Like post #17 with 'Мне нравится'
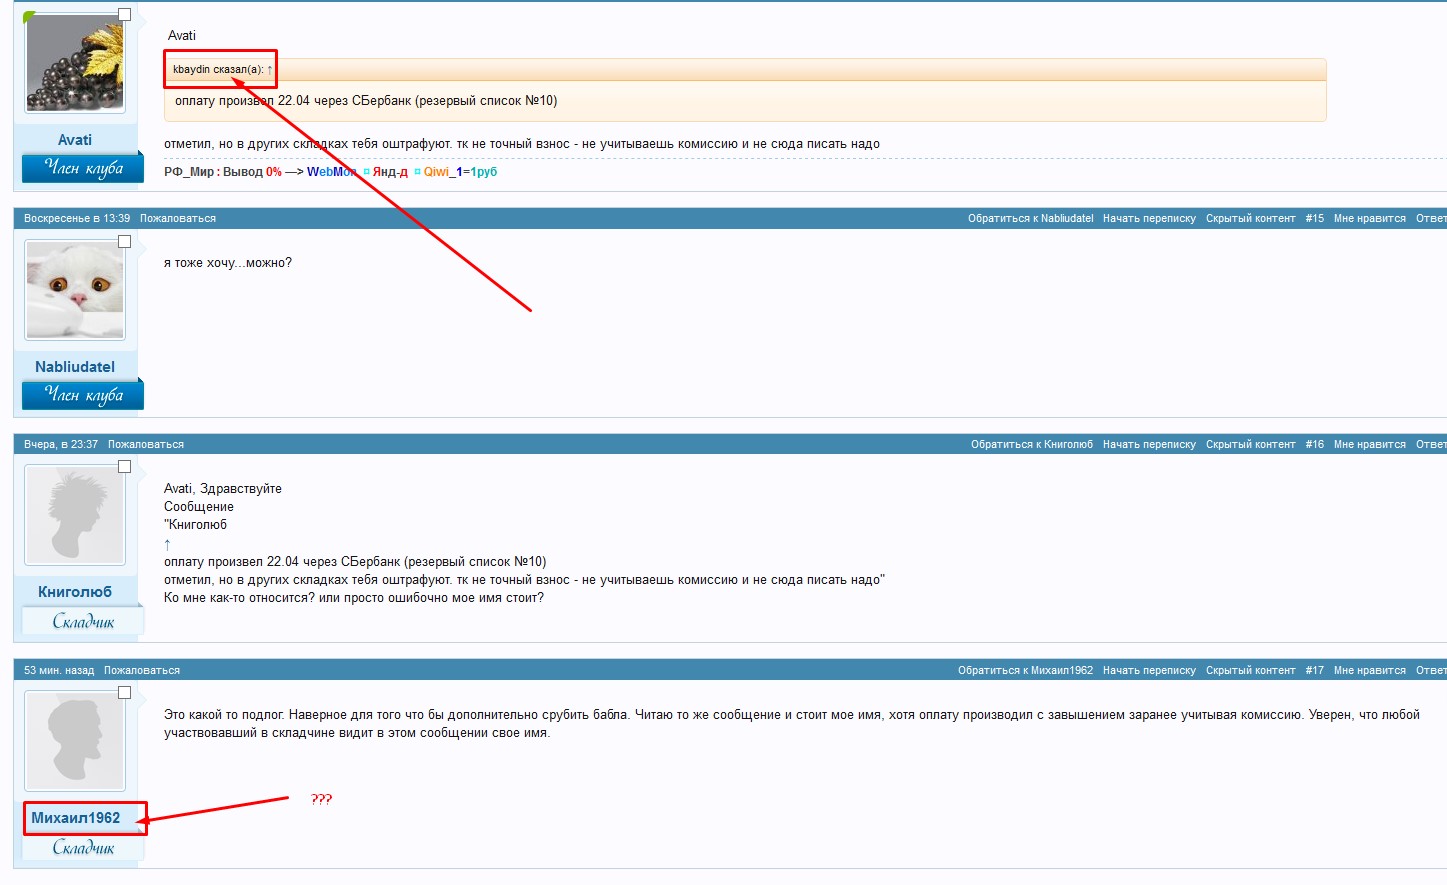The width and height of the screenshot is (1447, 885). [1370, 670]
